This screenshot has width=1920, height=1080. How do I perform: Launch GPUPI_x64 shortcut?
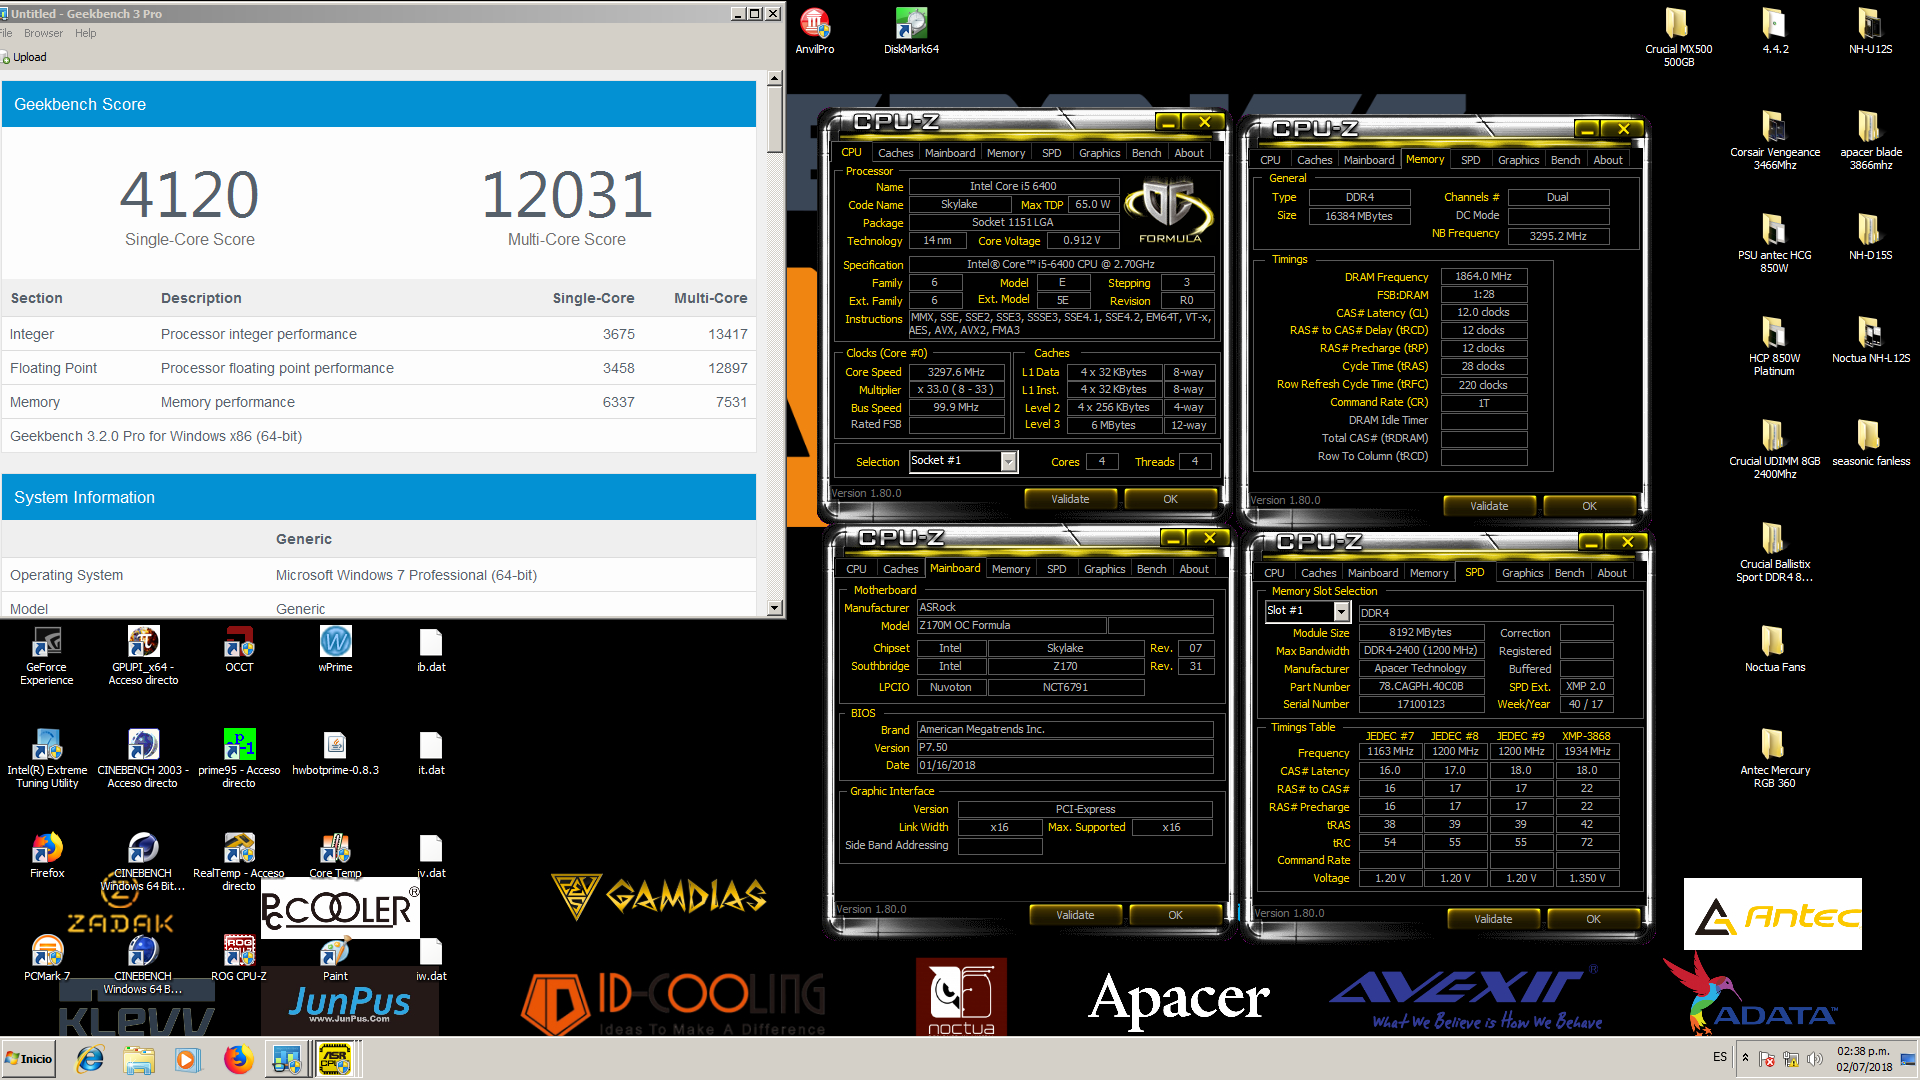point(143,655)
